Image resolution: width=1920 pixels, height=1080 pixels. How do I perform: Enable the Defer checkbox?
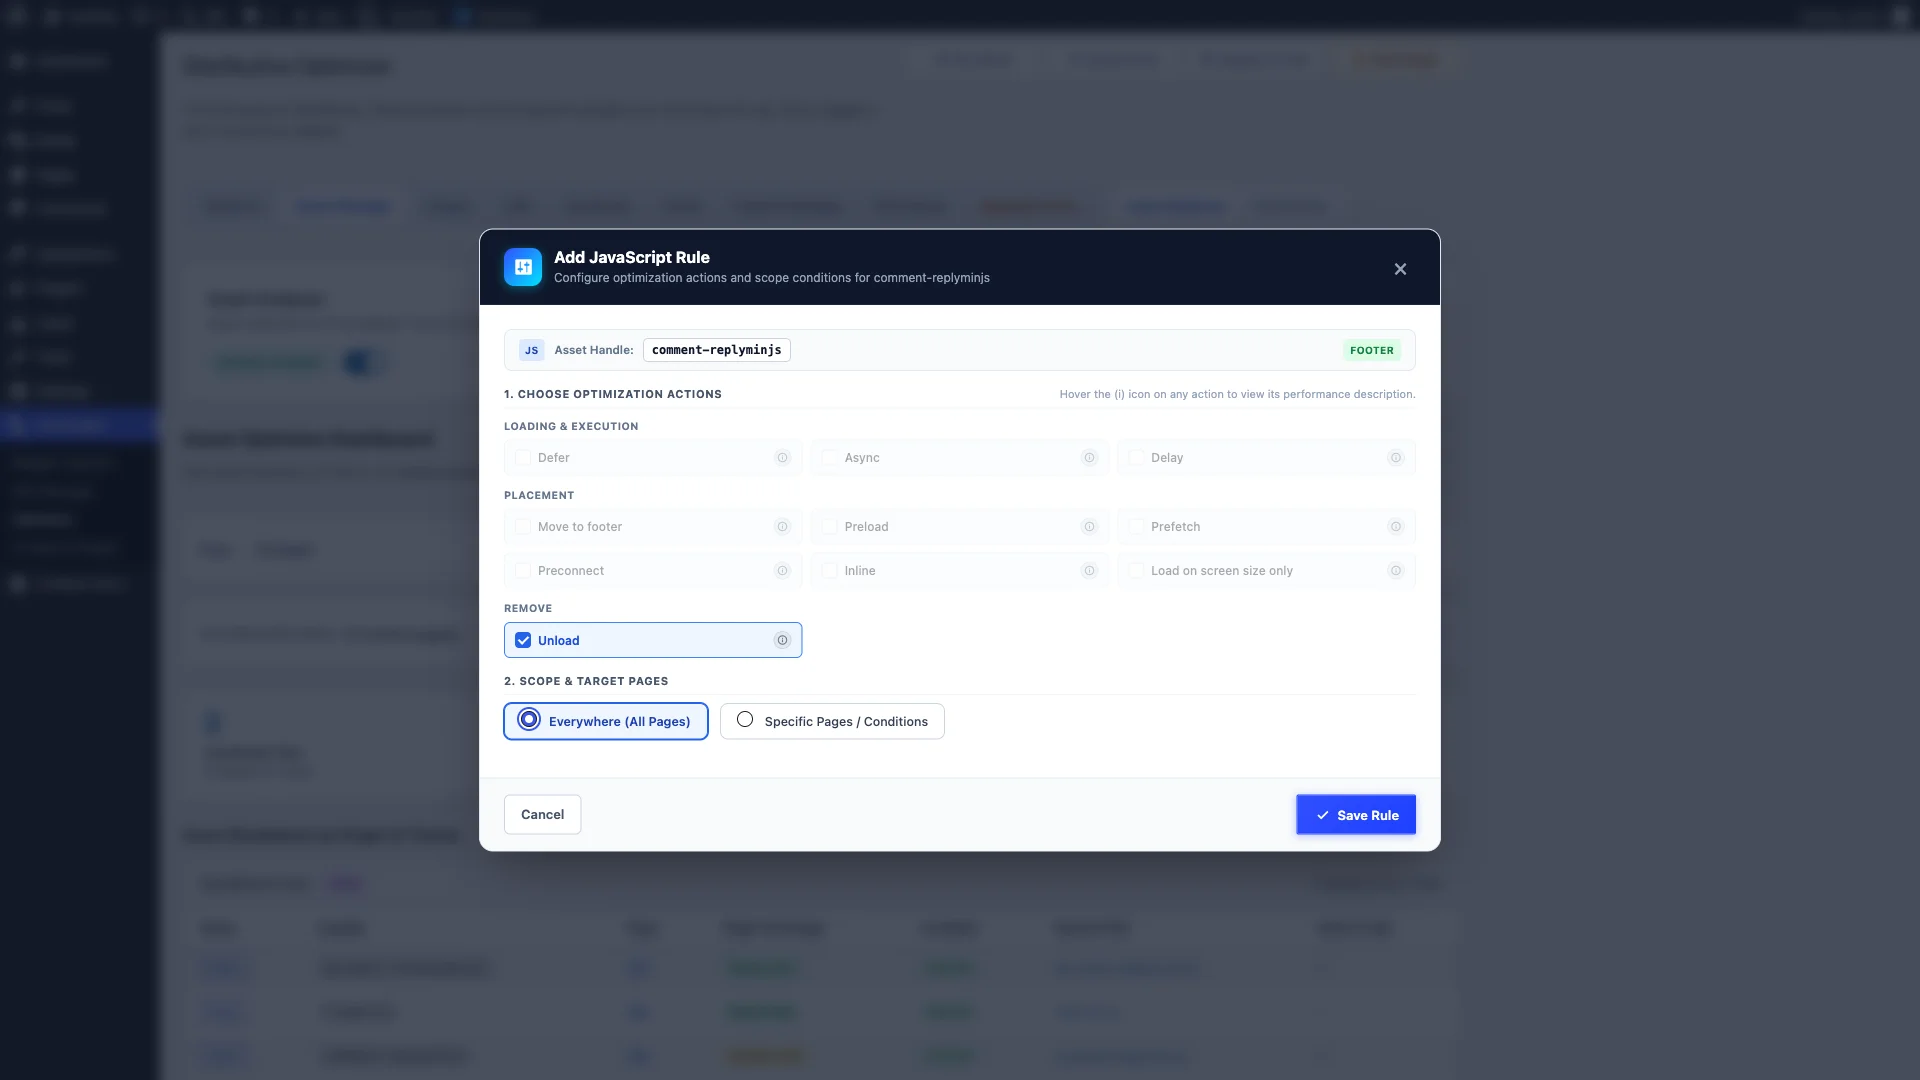click(x=523, y=458)
